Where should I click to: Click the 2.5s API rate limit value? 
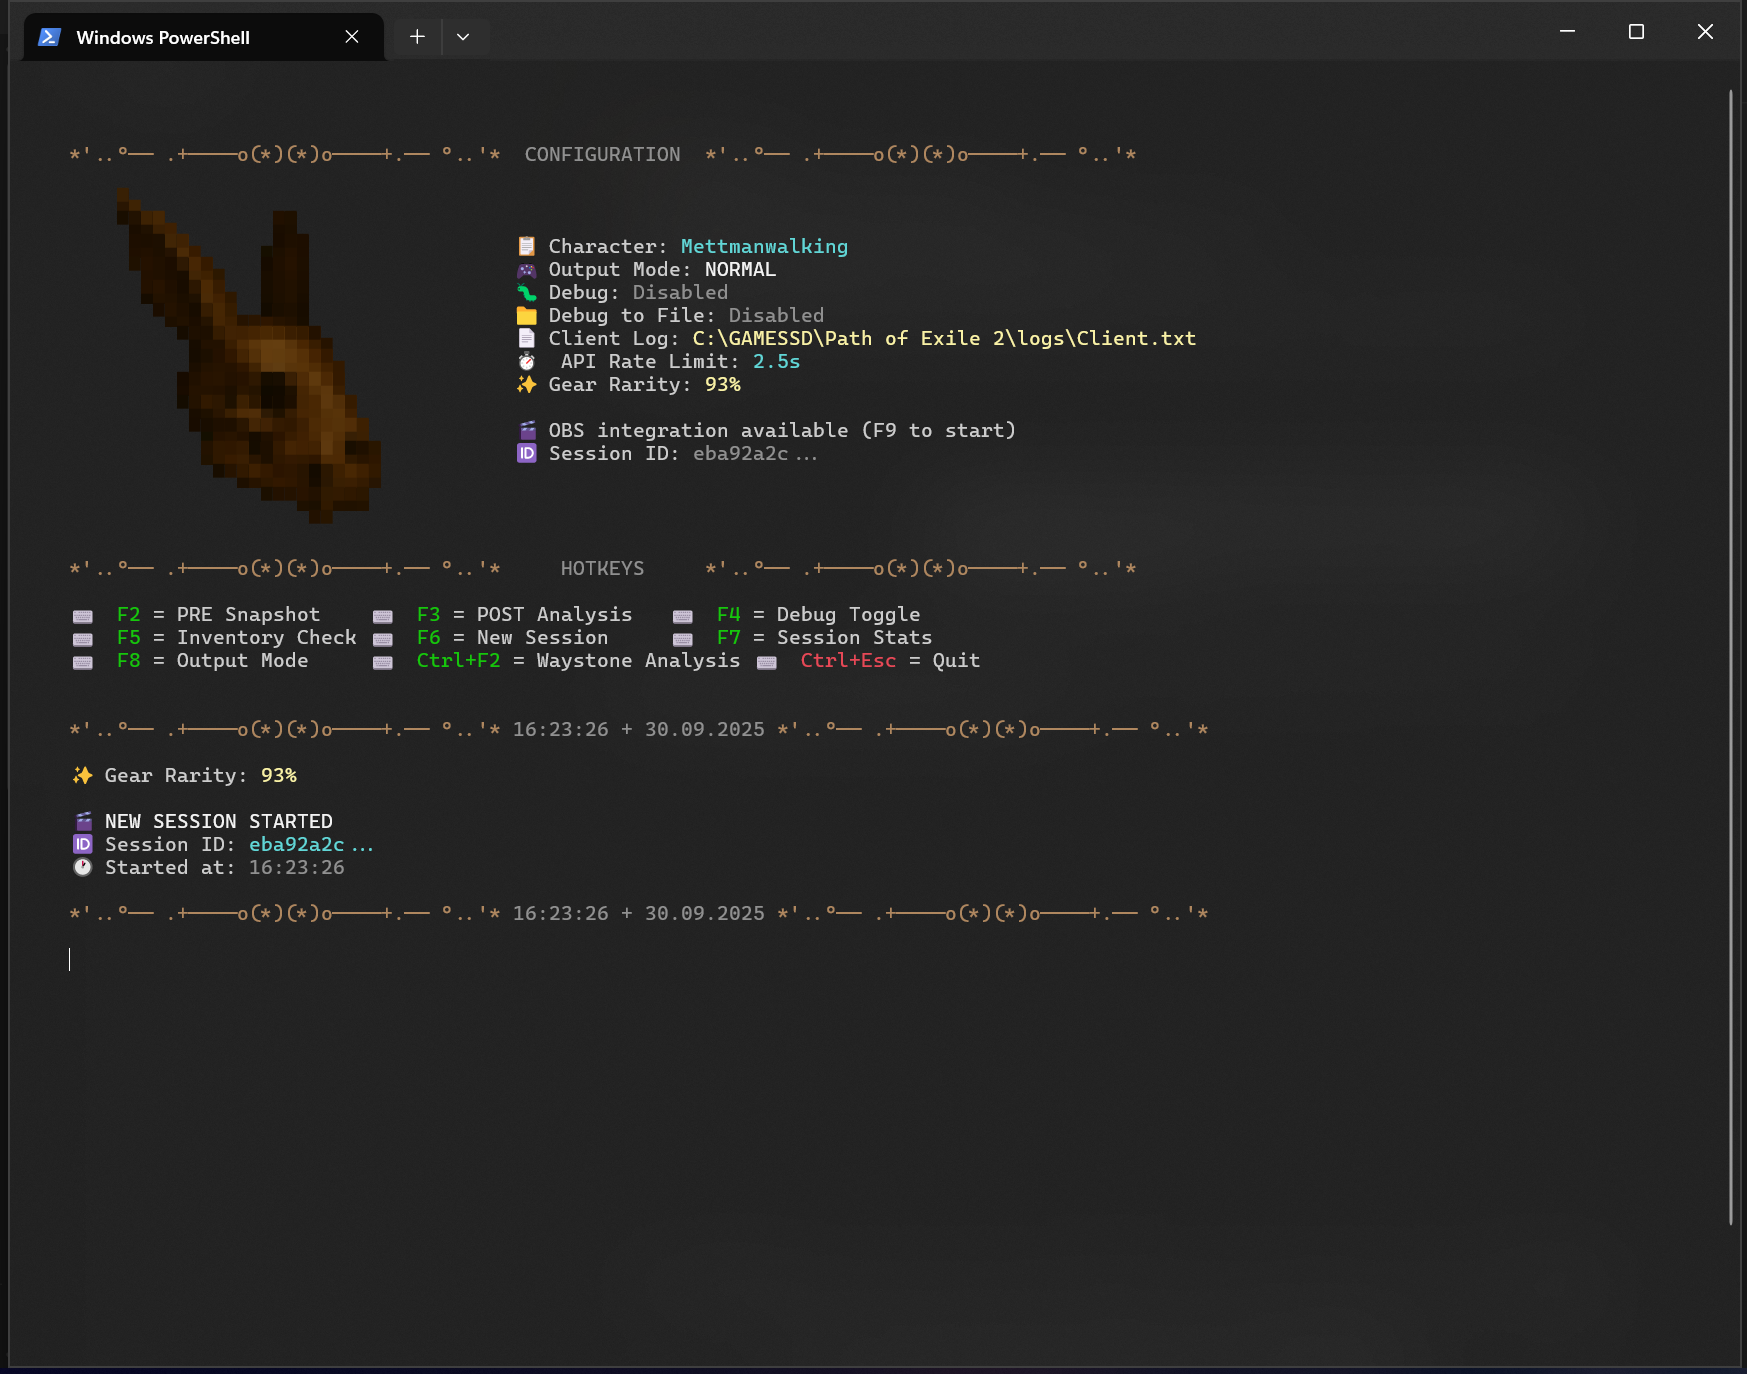click(776, 361)
